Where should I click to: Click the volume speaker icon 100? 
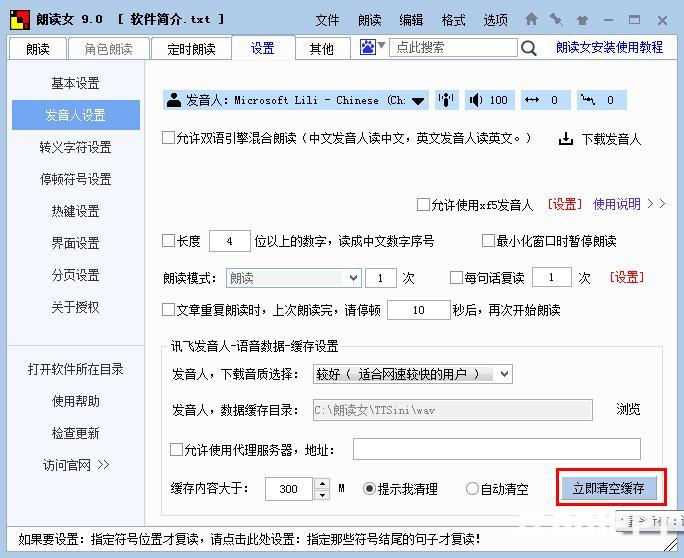point(475,100)
